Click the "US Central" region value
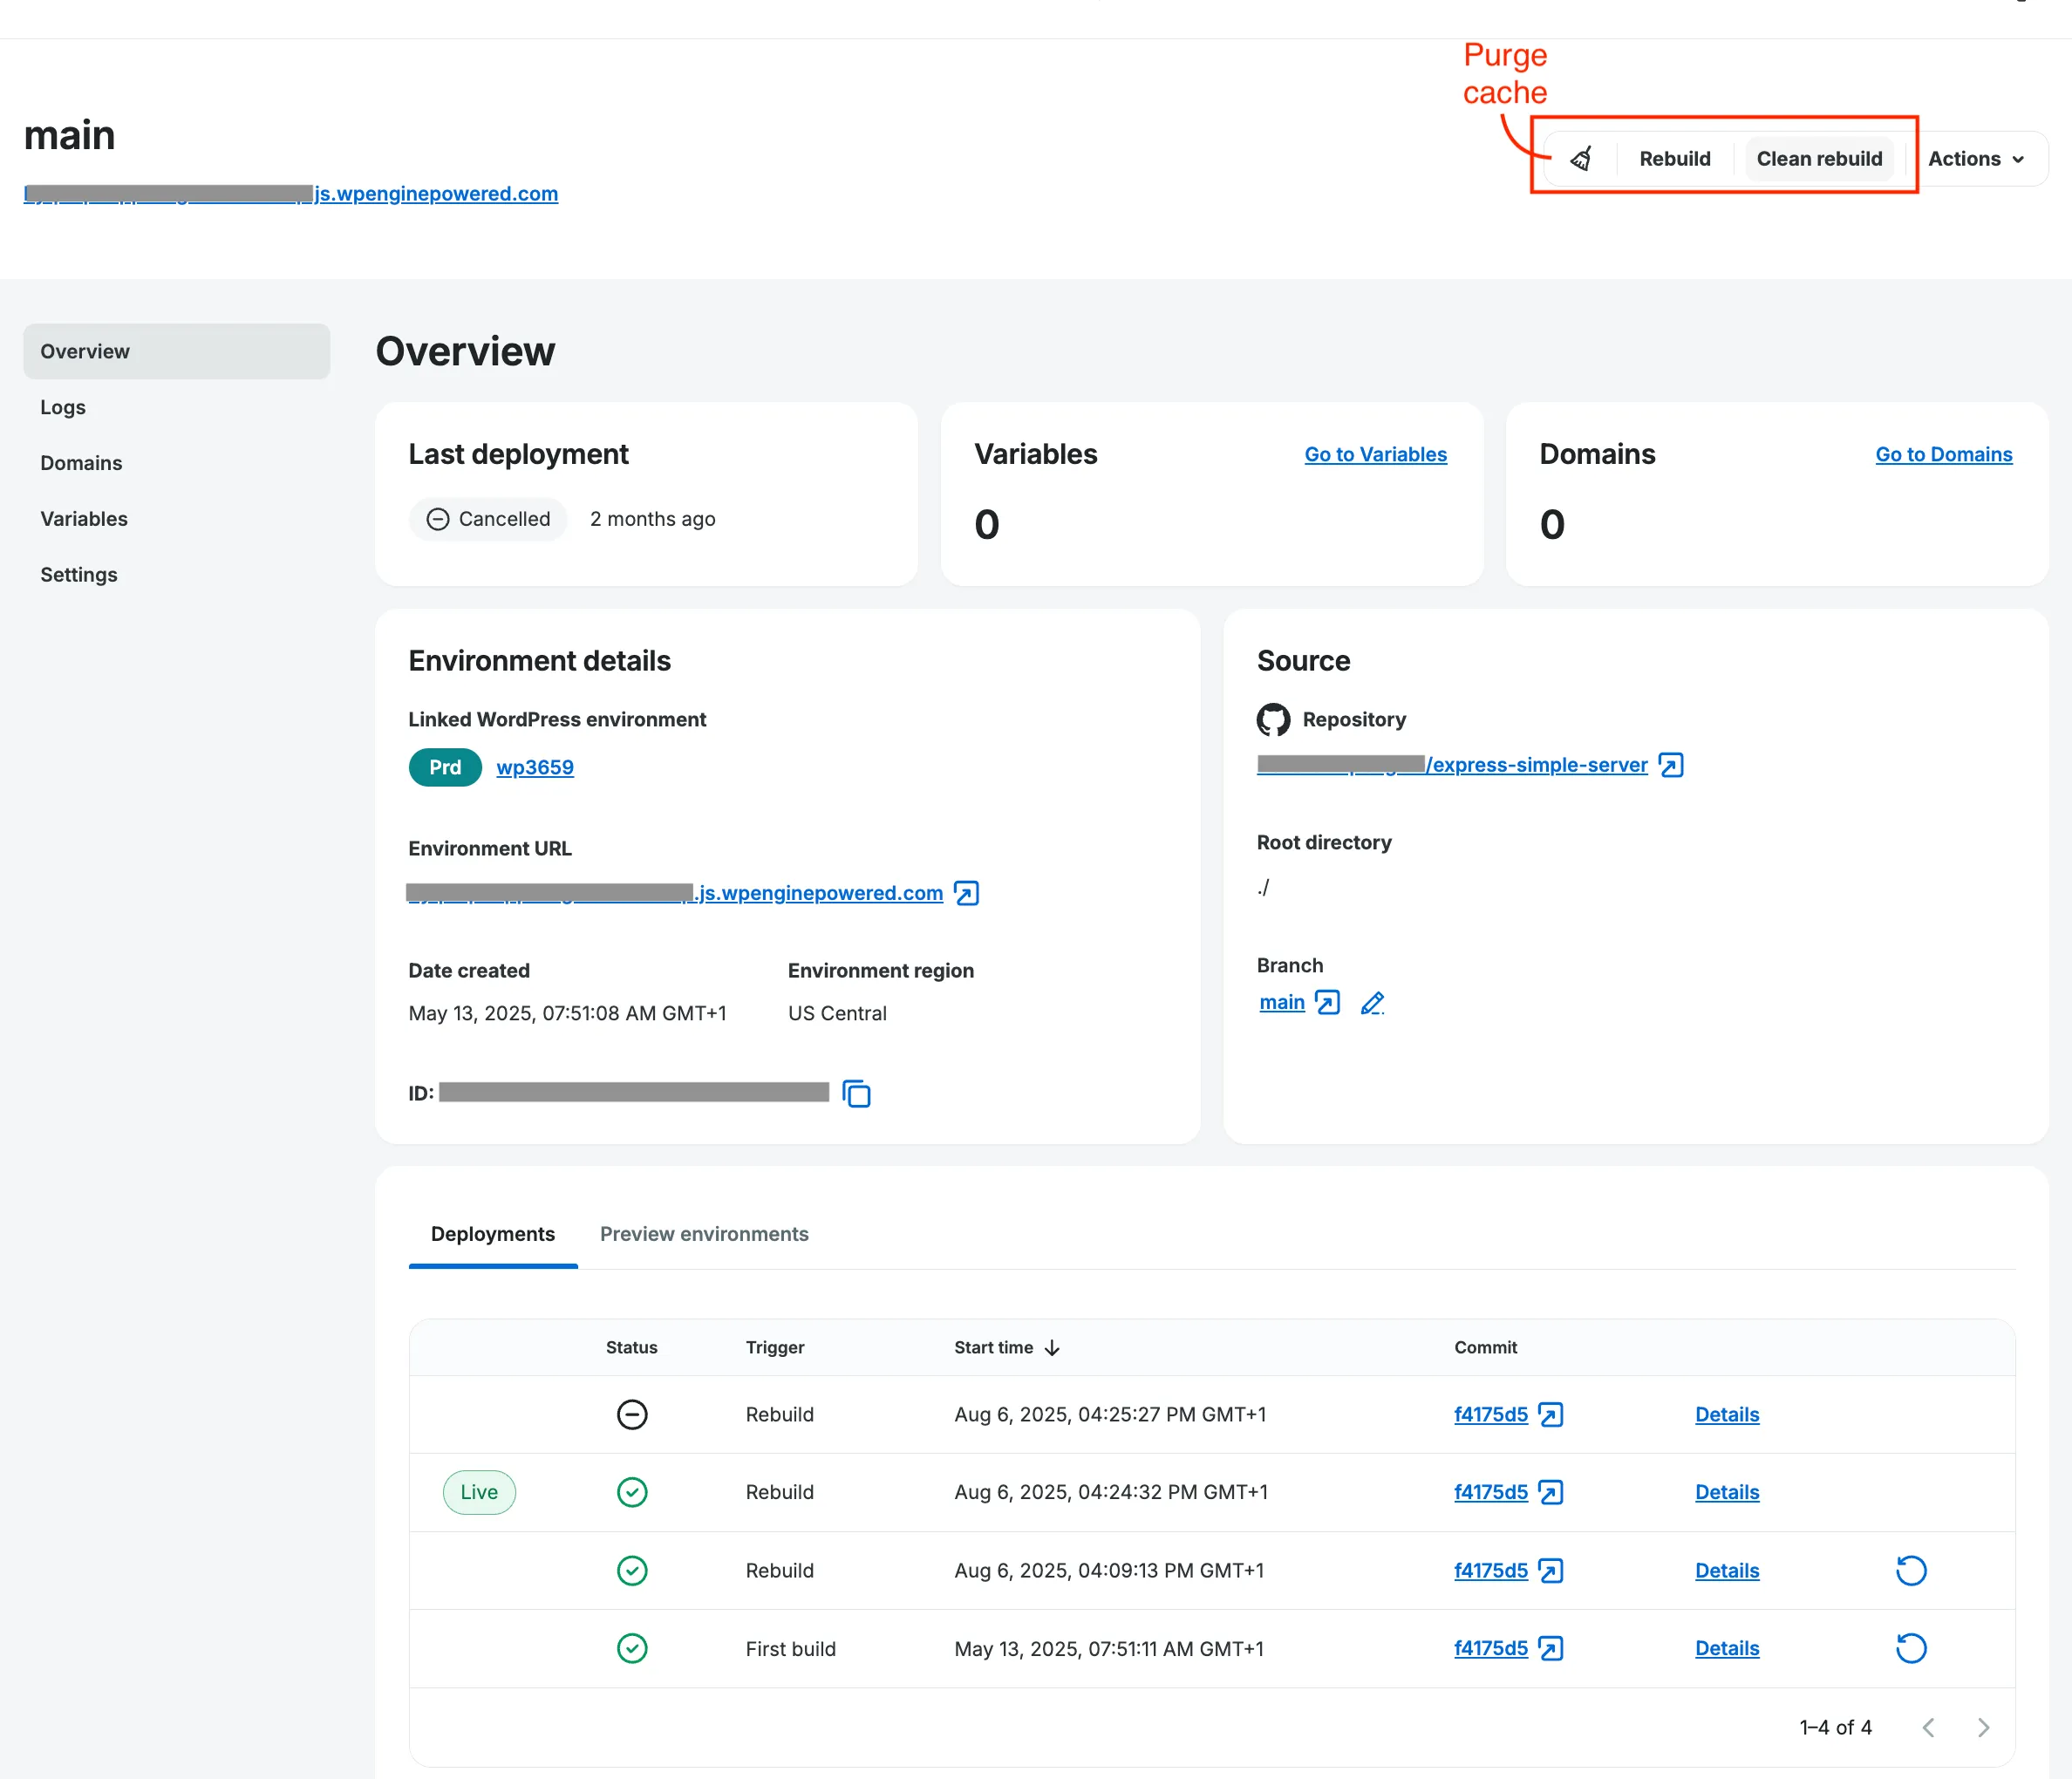This screenshot has height=1779, width=2072. coord(837,1013)
